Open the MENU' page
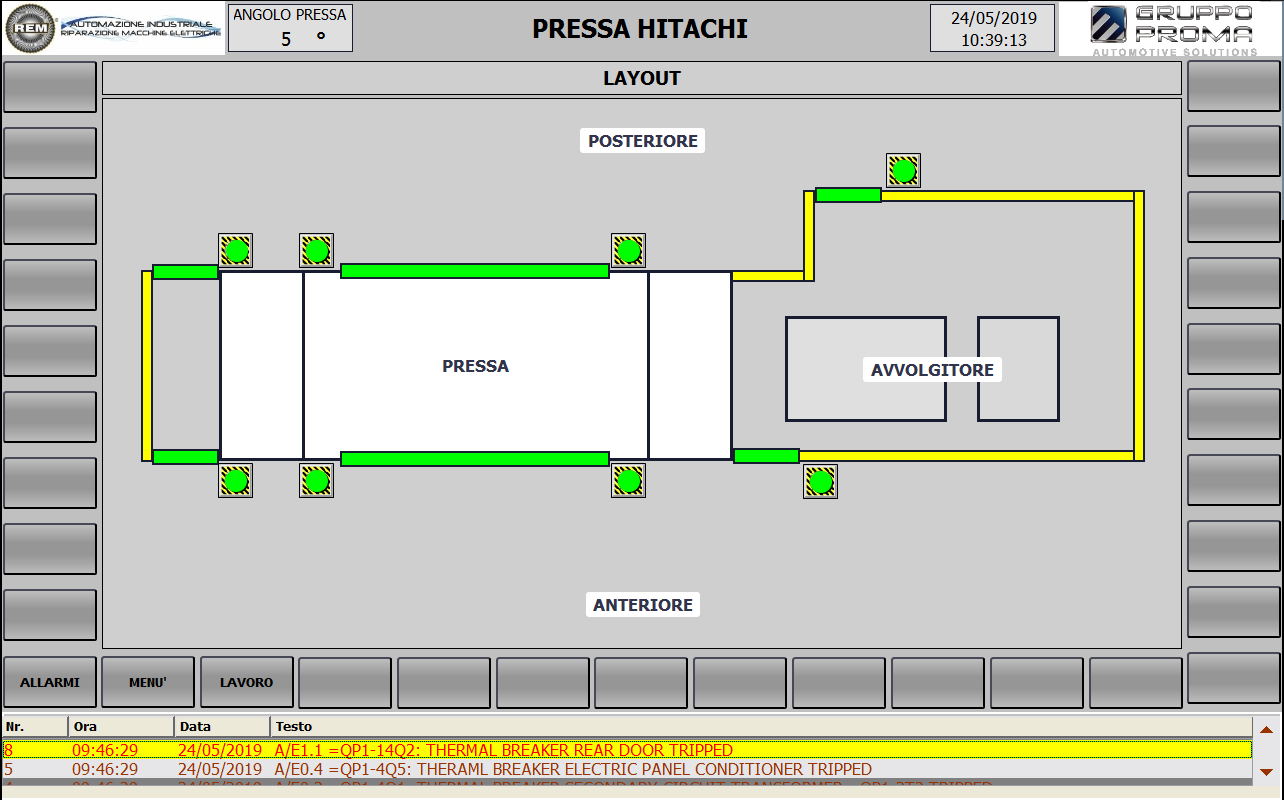This screenshot has width=1284, height=800. tap(148, 682)
